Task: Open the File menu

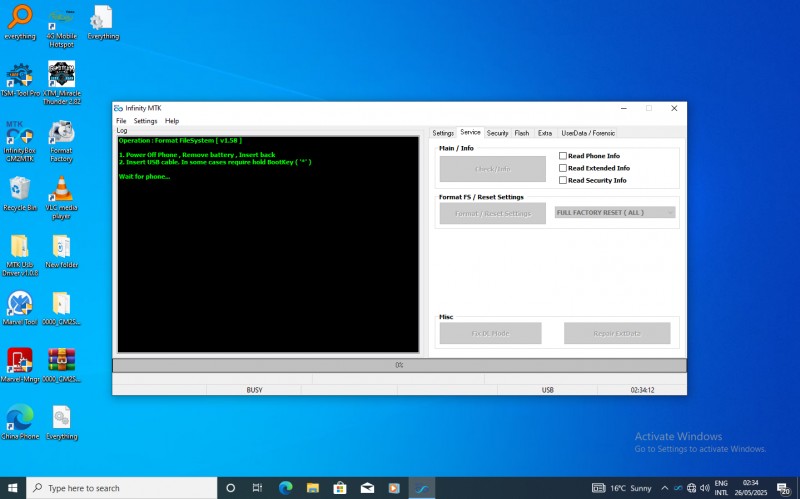Action: [x=121, y=121]
